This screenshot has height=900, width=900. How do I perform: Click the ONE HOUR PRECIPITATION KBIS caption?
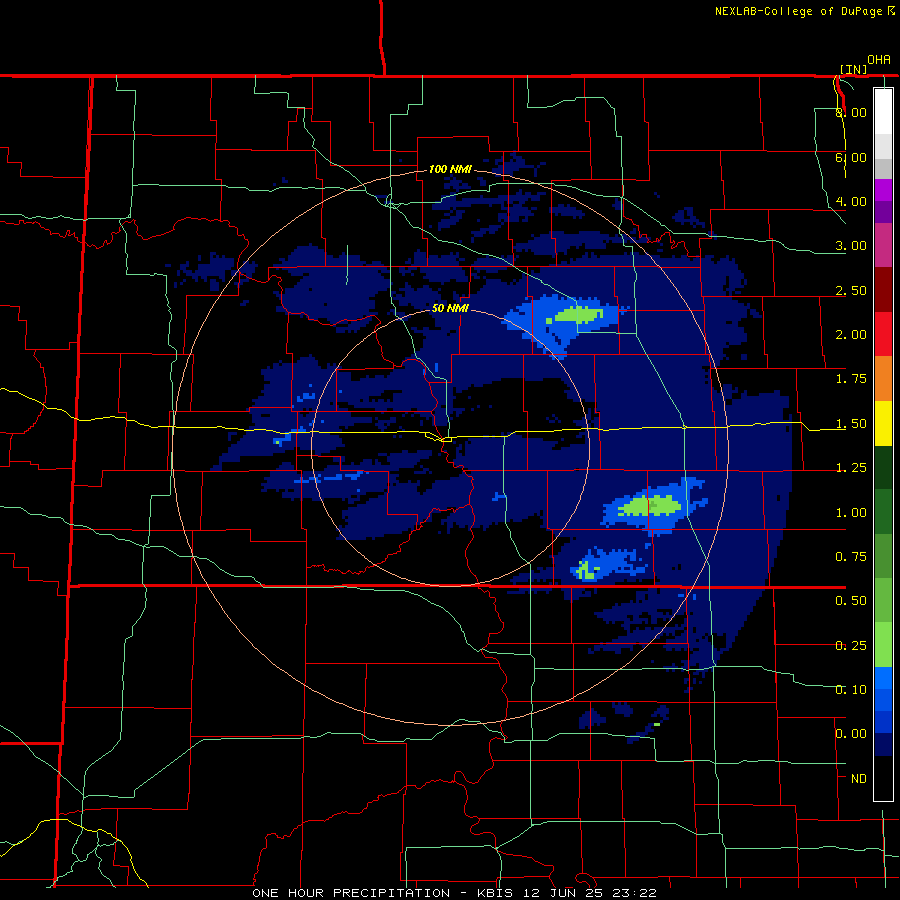coord(454,893)
